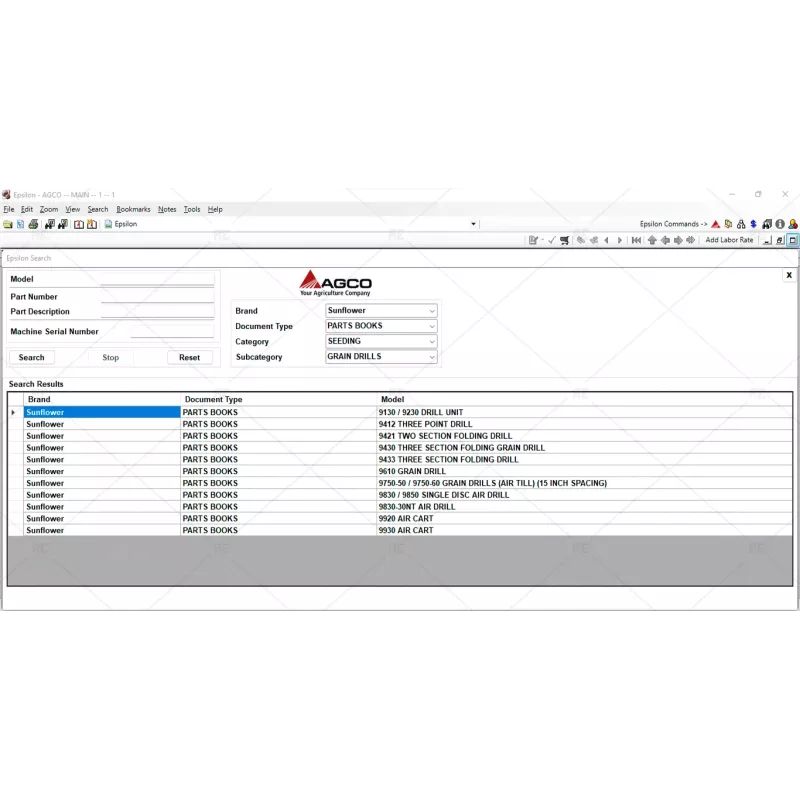Screen dimensions: 800x800
Task: Expand the Document Type dropdown
Action: pyautogui.click(x=433, y=326)
